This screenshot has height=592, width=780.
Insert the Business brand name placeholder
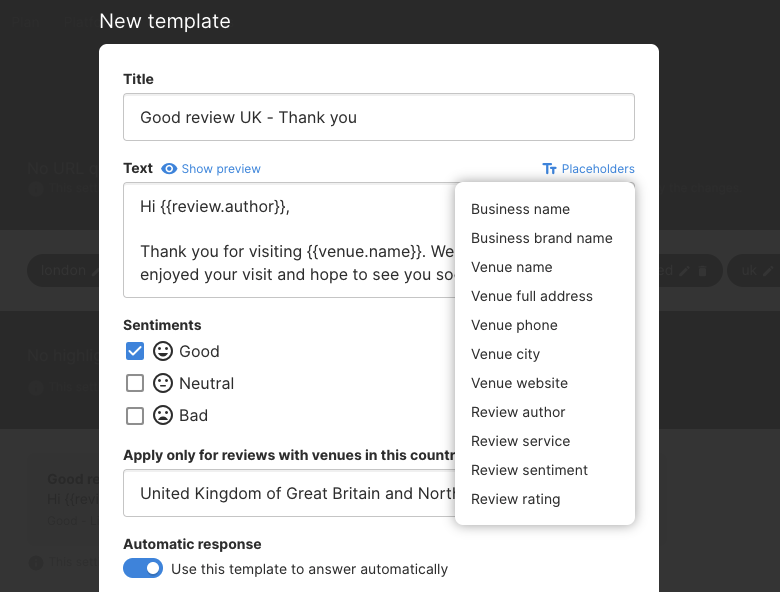[541, 238]
